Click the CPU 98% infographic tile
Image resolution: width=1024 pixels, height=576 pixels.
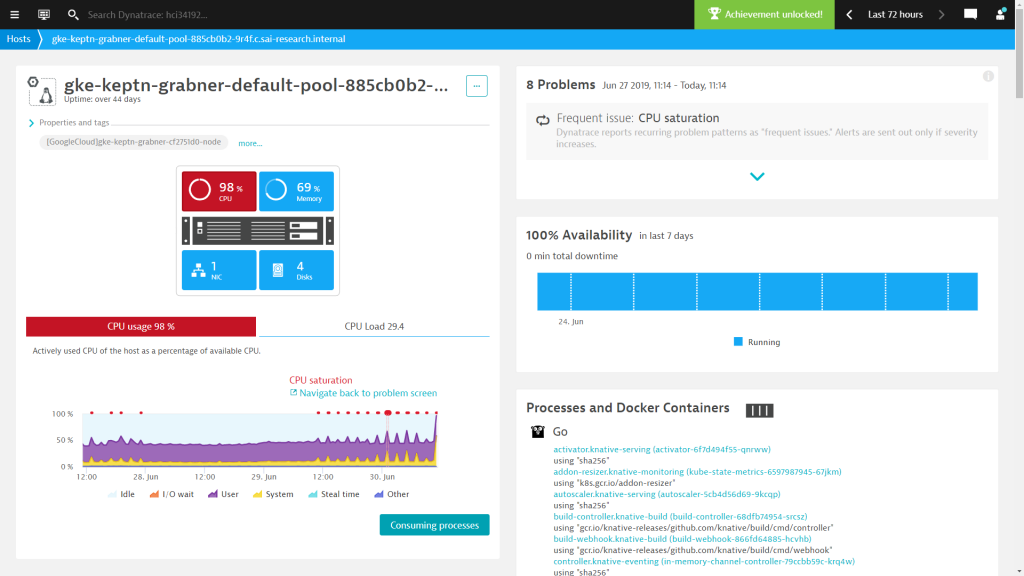tap(218, 190)
